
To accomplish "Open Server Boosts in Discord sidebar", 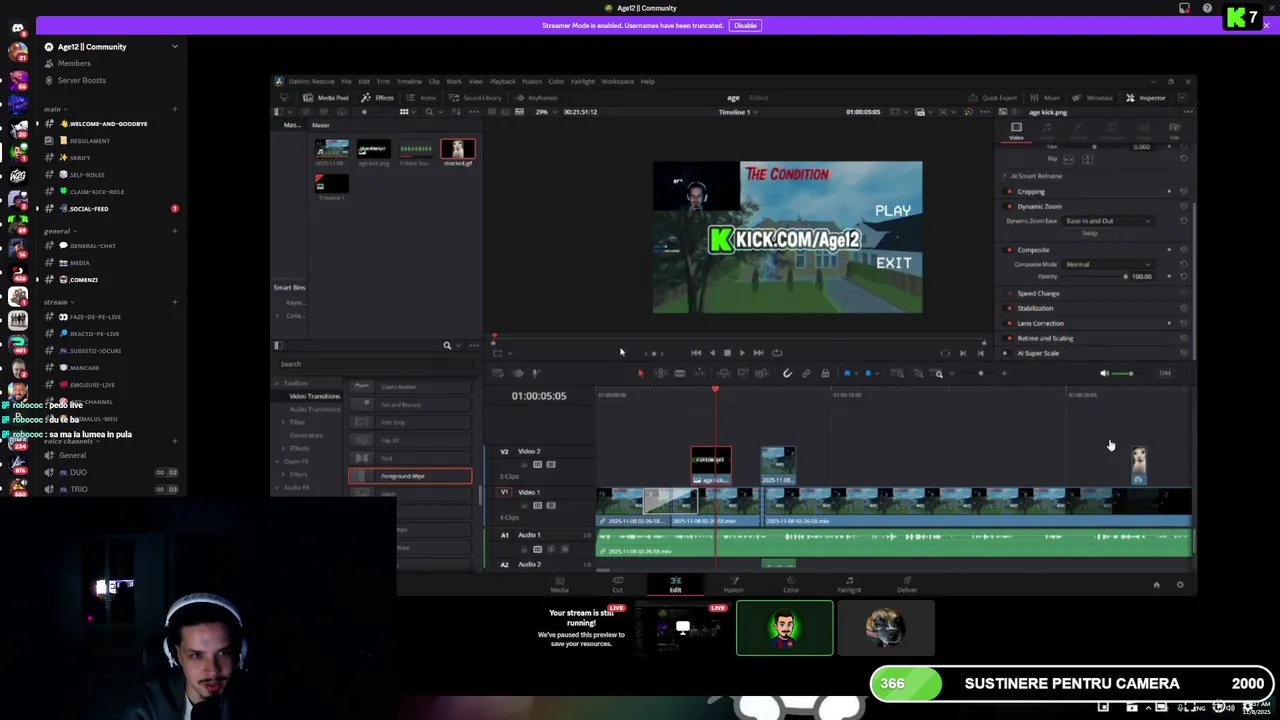I will click(x=82, y=80).
